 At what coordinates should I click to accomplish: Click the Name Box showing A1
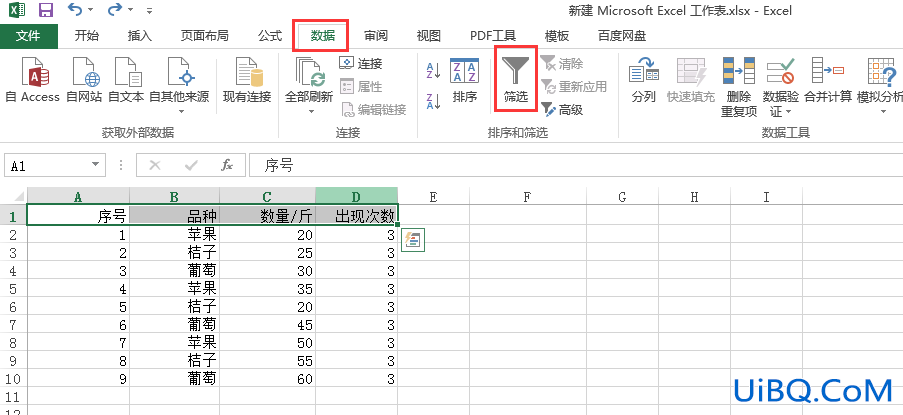point(47,166)
